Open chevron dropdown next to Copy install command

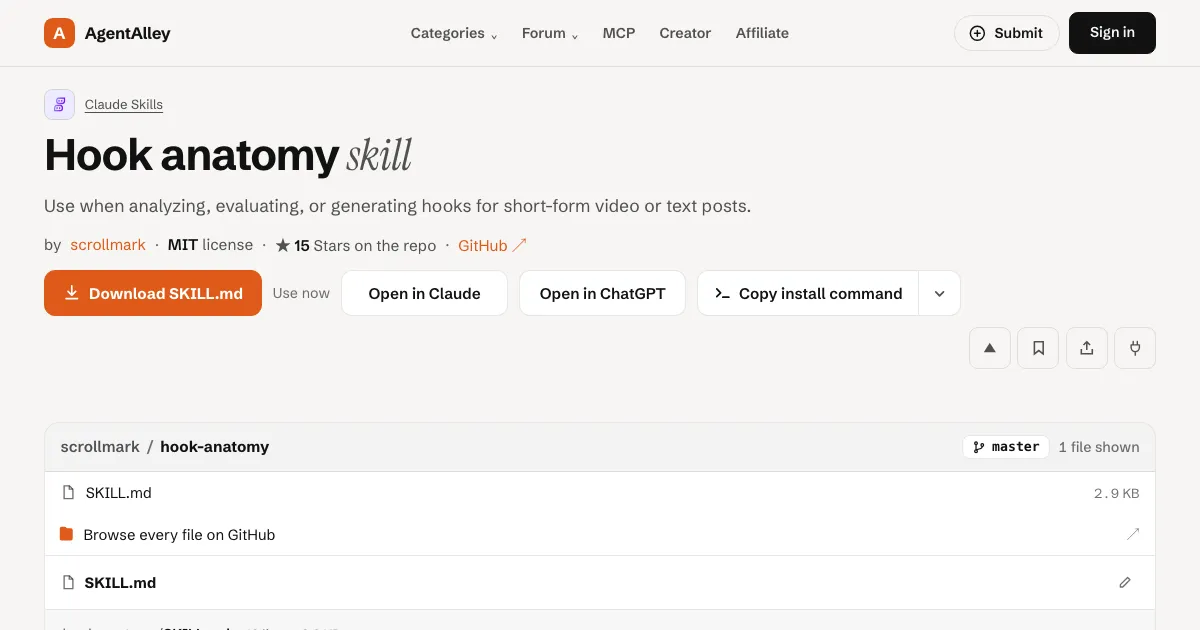coord(940,293)
